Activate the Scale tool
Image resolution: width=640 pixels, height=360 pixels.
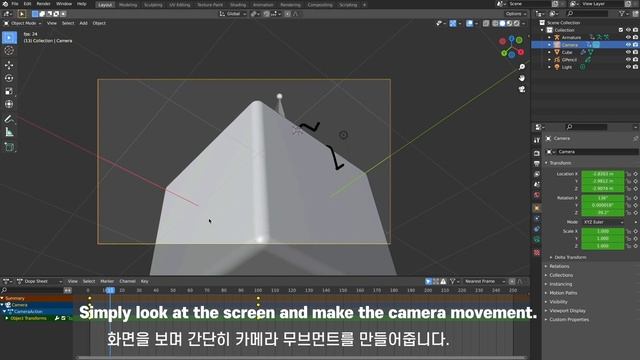[x=9, y=91]
